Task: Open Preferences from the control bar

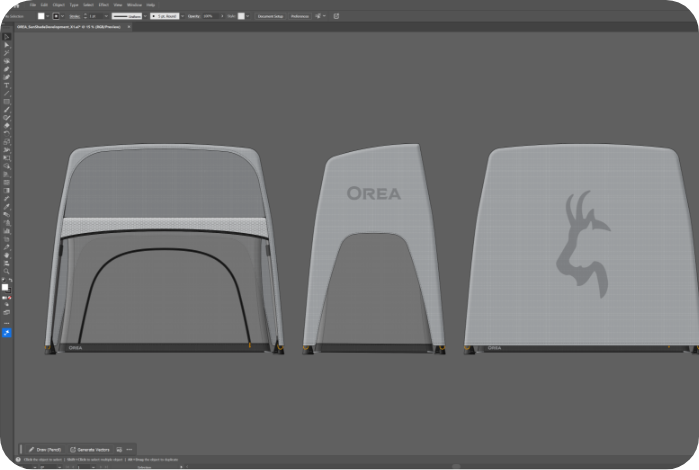Action: 300,16
